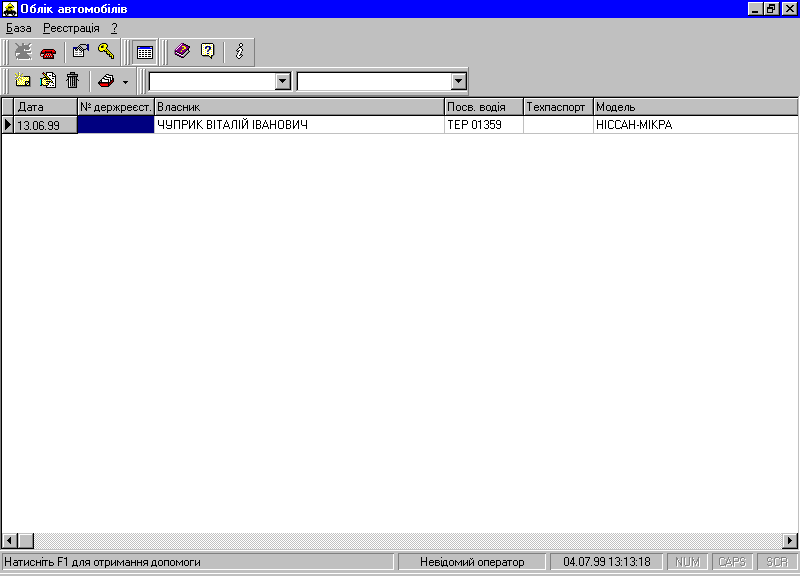The image size is (800, 576).
Task: Click the new record icon with sparkle
Action: (22, 80)
